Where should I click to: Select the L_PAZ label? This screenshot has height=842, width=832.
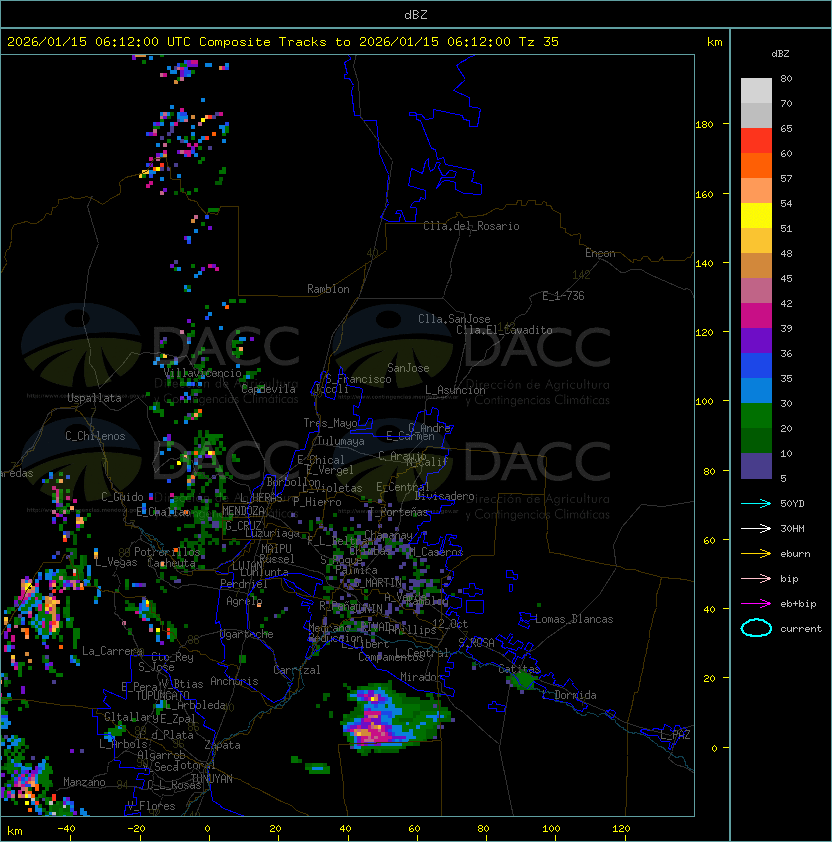[x=675, y=735]
